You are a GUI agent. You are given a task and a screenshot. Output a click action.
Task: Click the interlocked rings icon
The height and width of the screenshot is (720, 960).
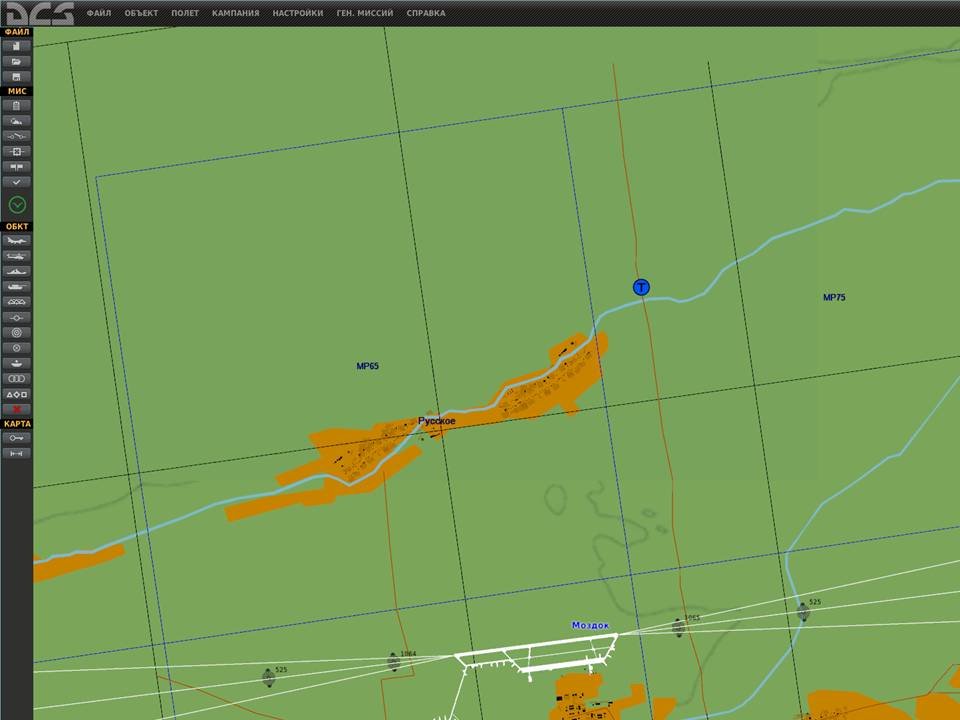(x=17, y=378)
